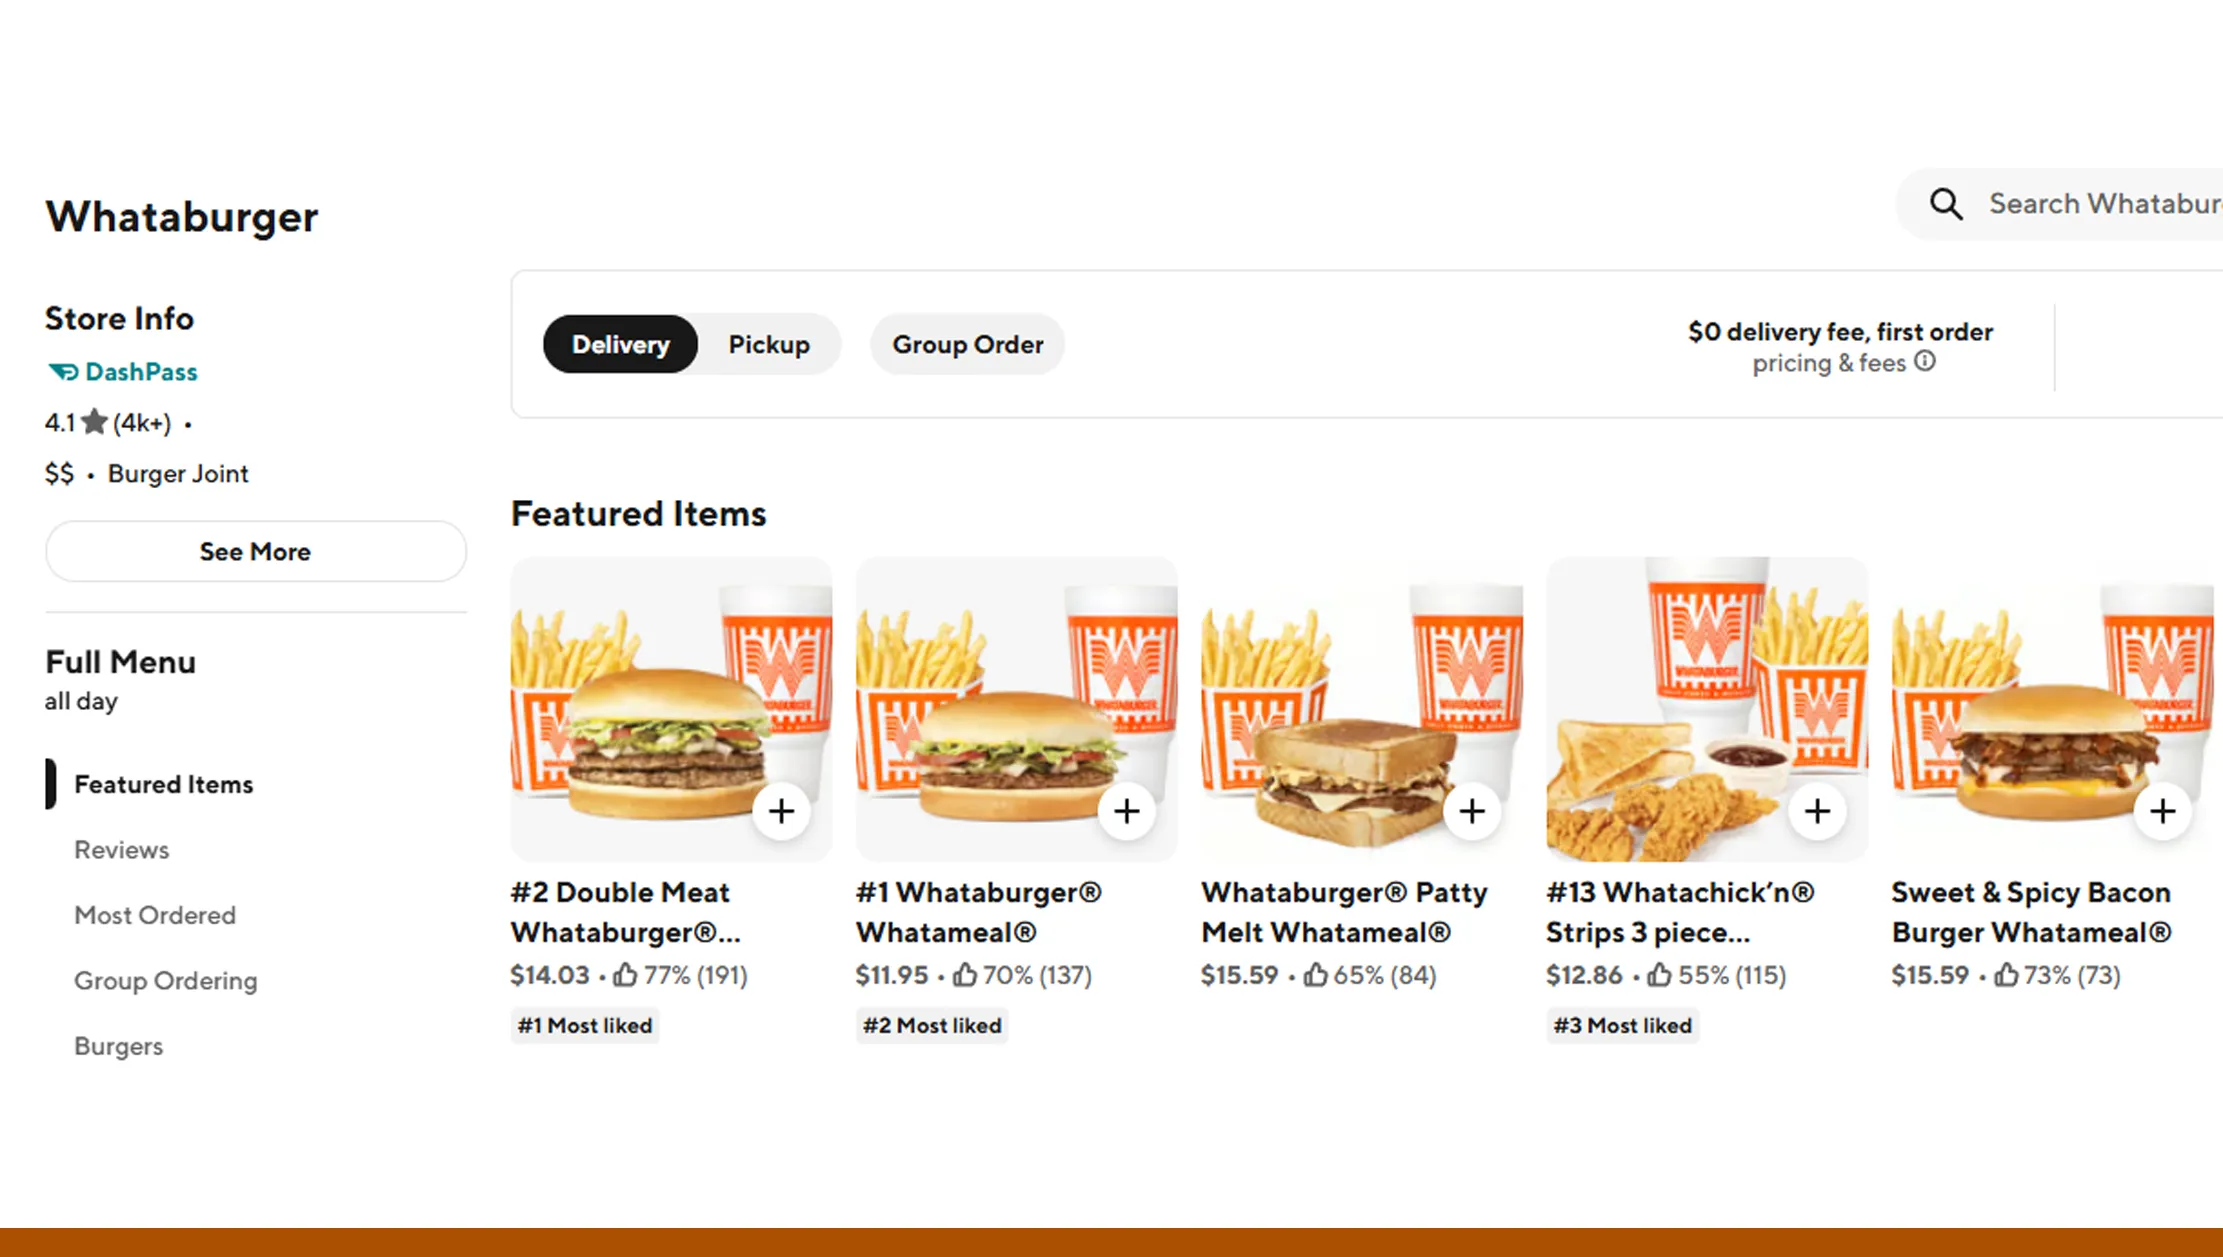
Task: Go to Group Ordering section
Action: click(166, 981)
